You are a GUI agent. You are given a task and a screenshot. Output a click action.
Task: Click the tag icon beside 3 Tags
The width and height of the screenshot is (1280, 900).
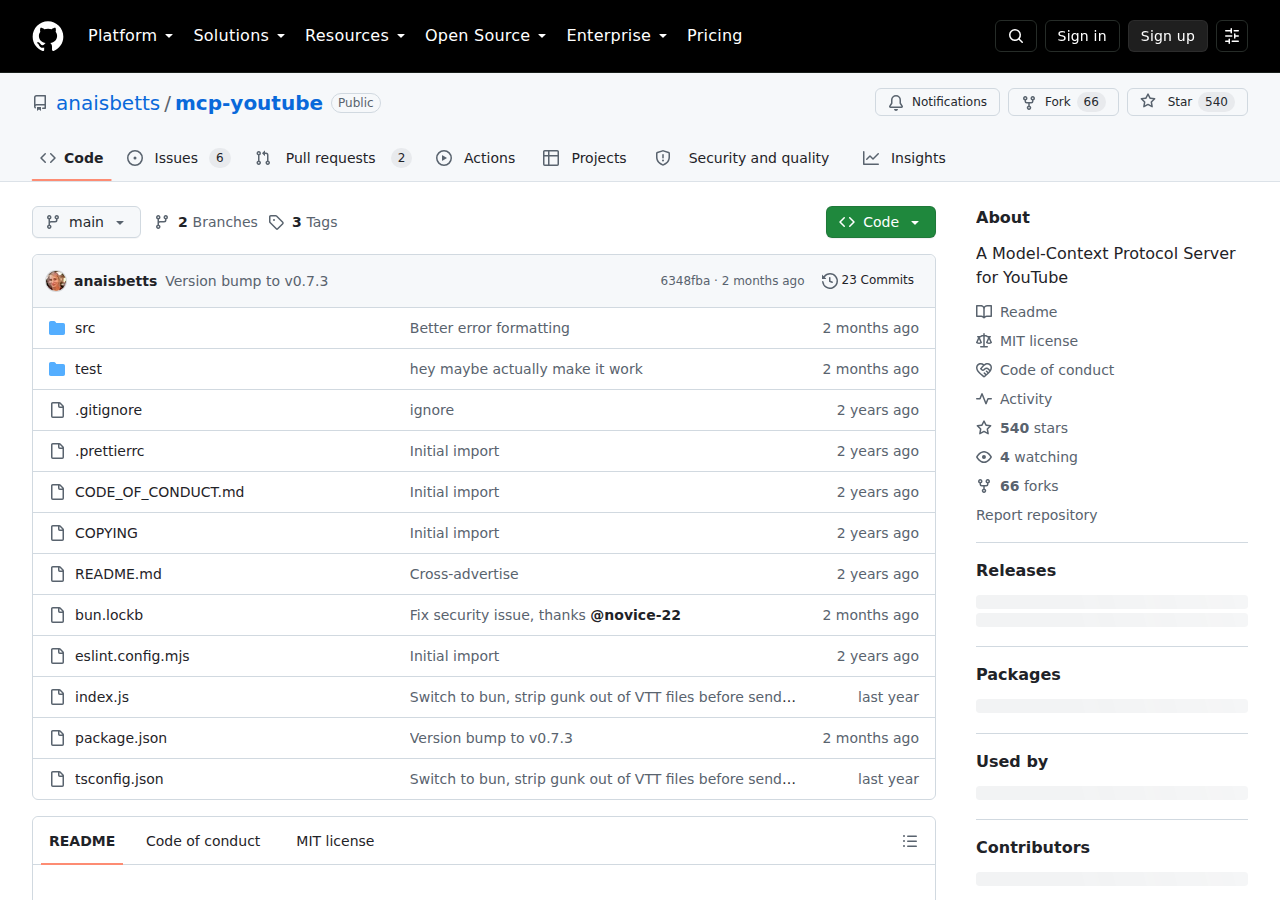(x=277, y=222)
